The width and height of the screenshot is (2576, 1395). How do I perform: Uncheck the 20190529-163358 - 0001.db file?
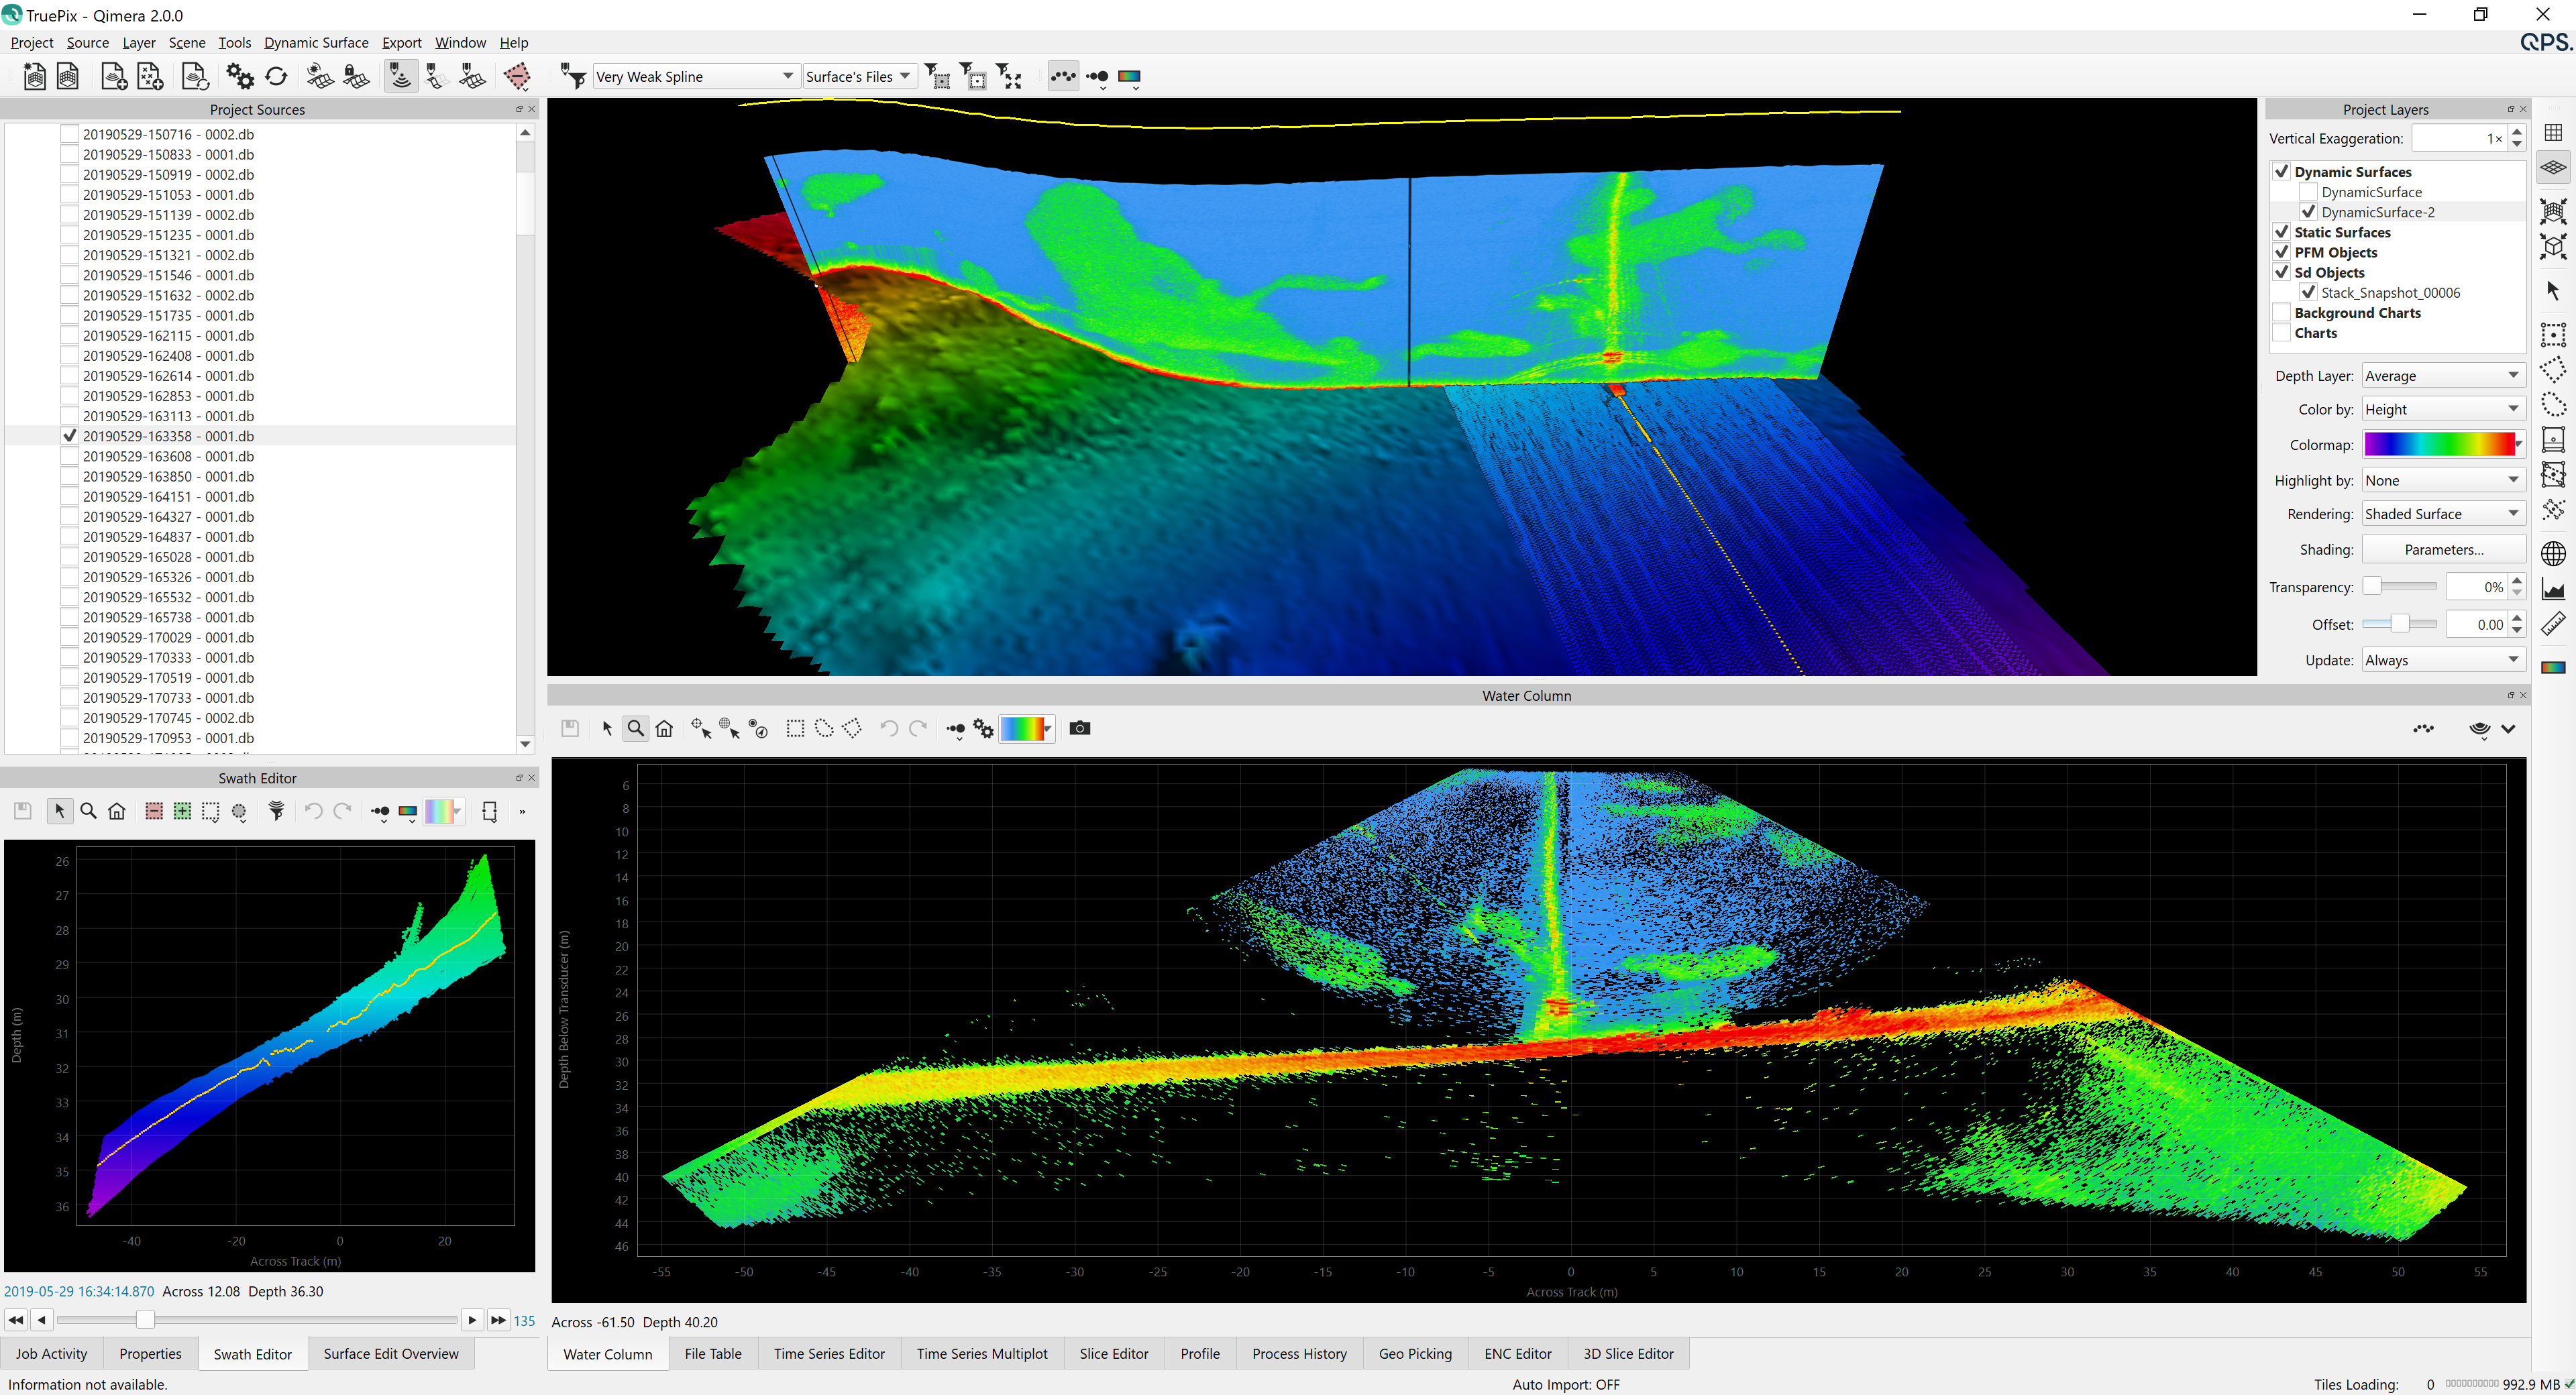(x=70, y=436)
